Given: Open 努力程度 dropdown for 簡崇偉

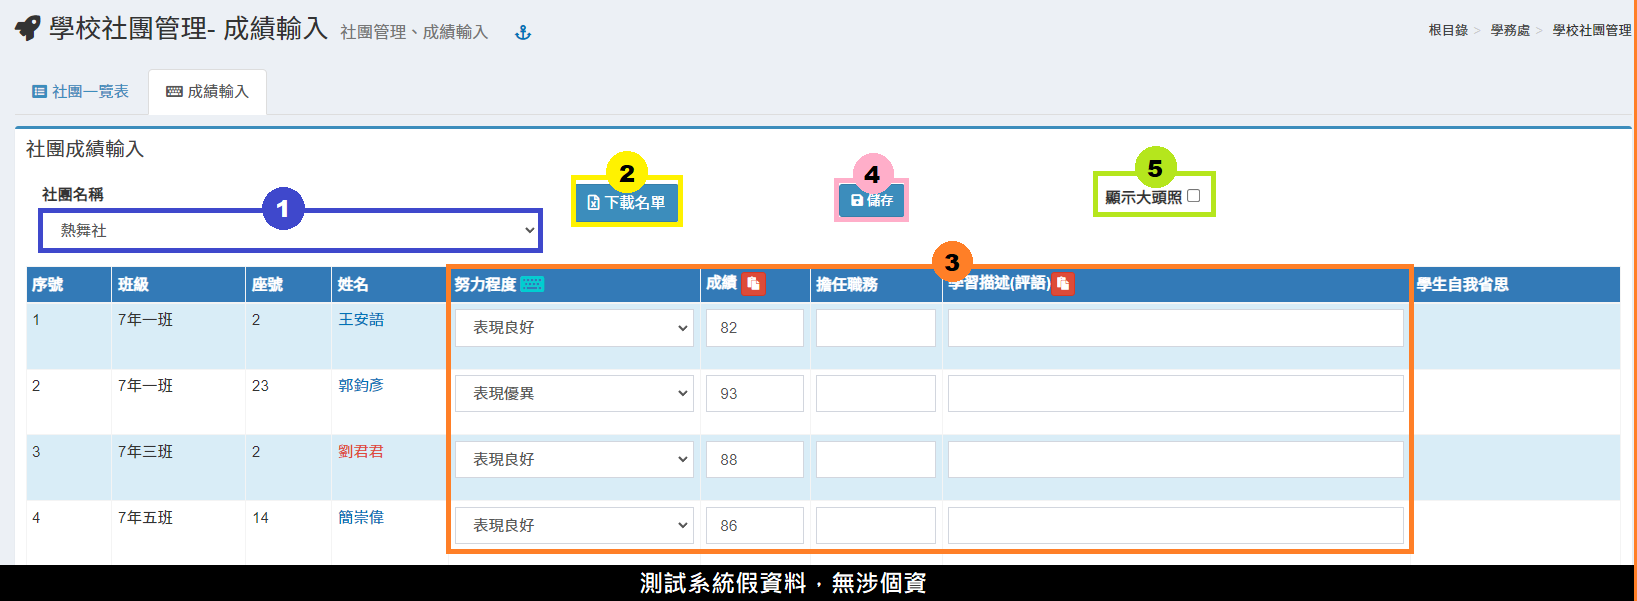Looking at the screenshot, I should point(574,526).
